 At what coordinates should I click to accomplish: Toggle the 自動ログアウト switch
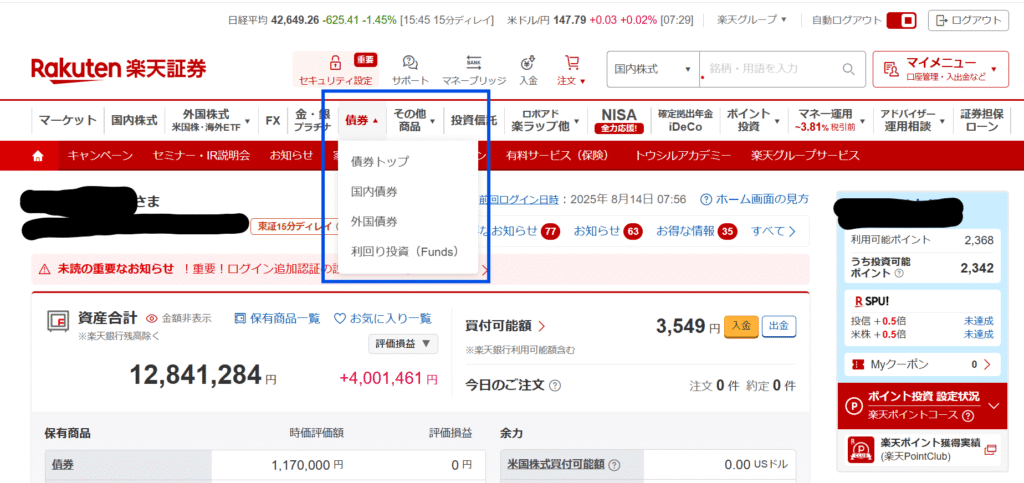(903, 20)
